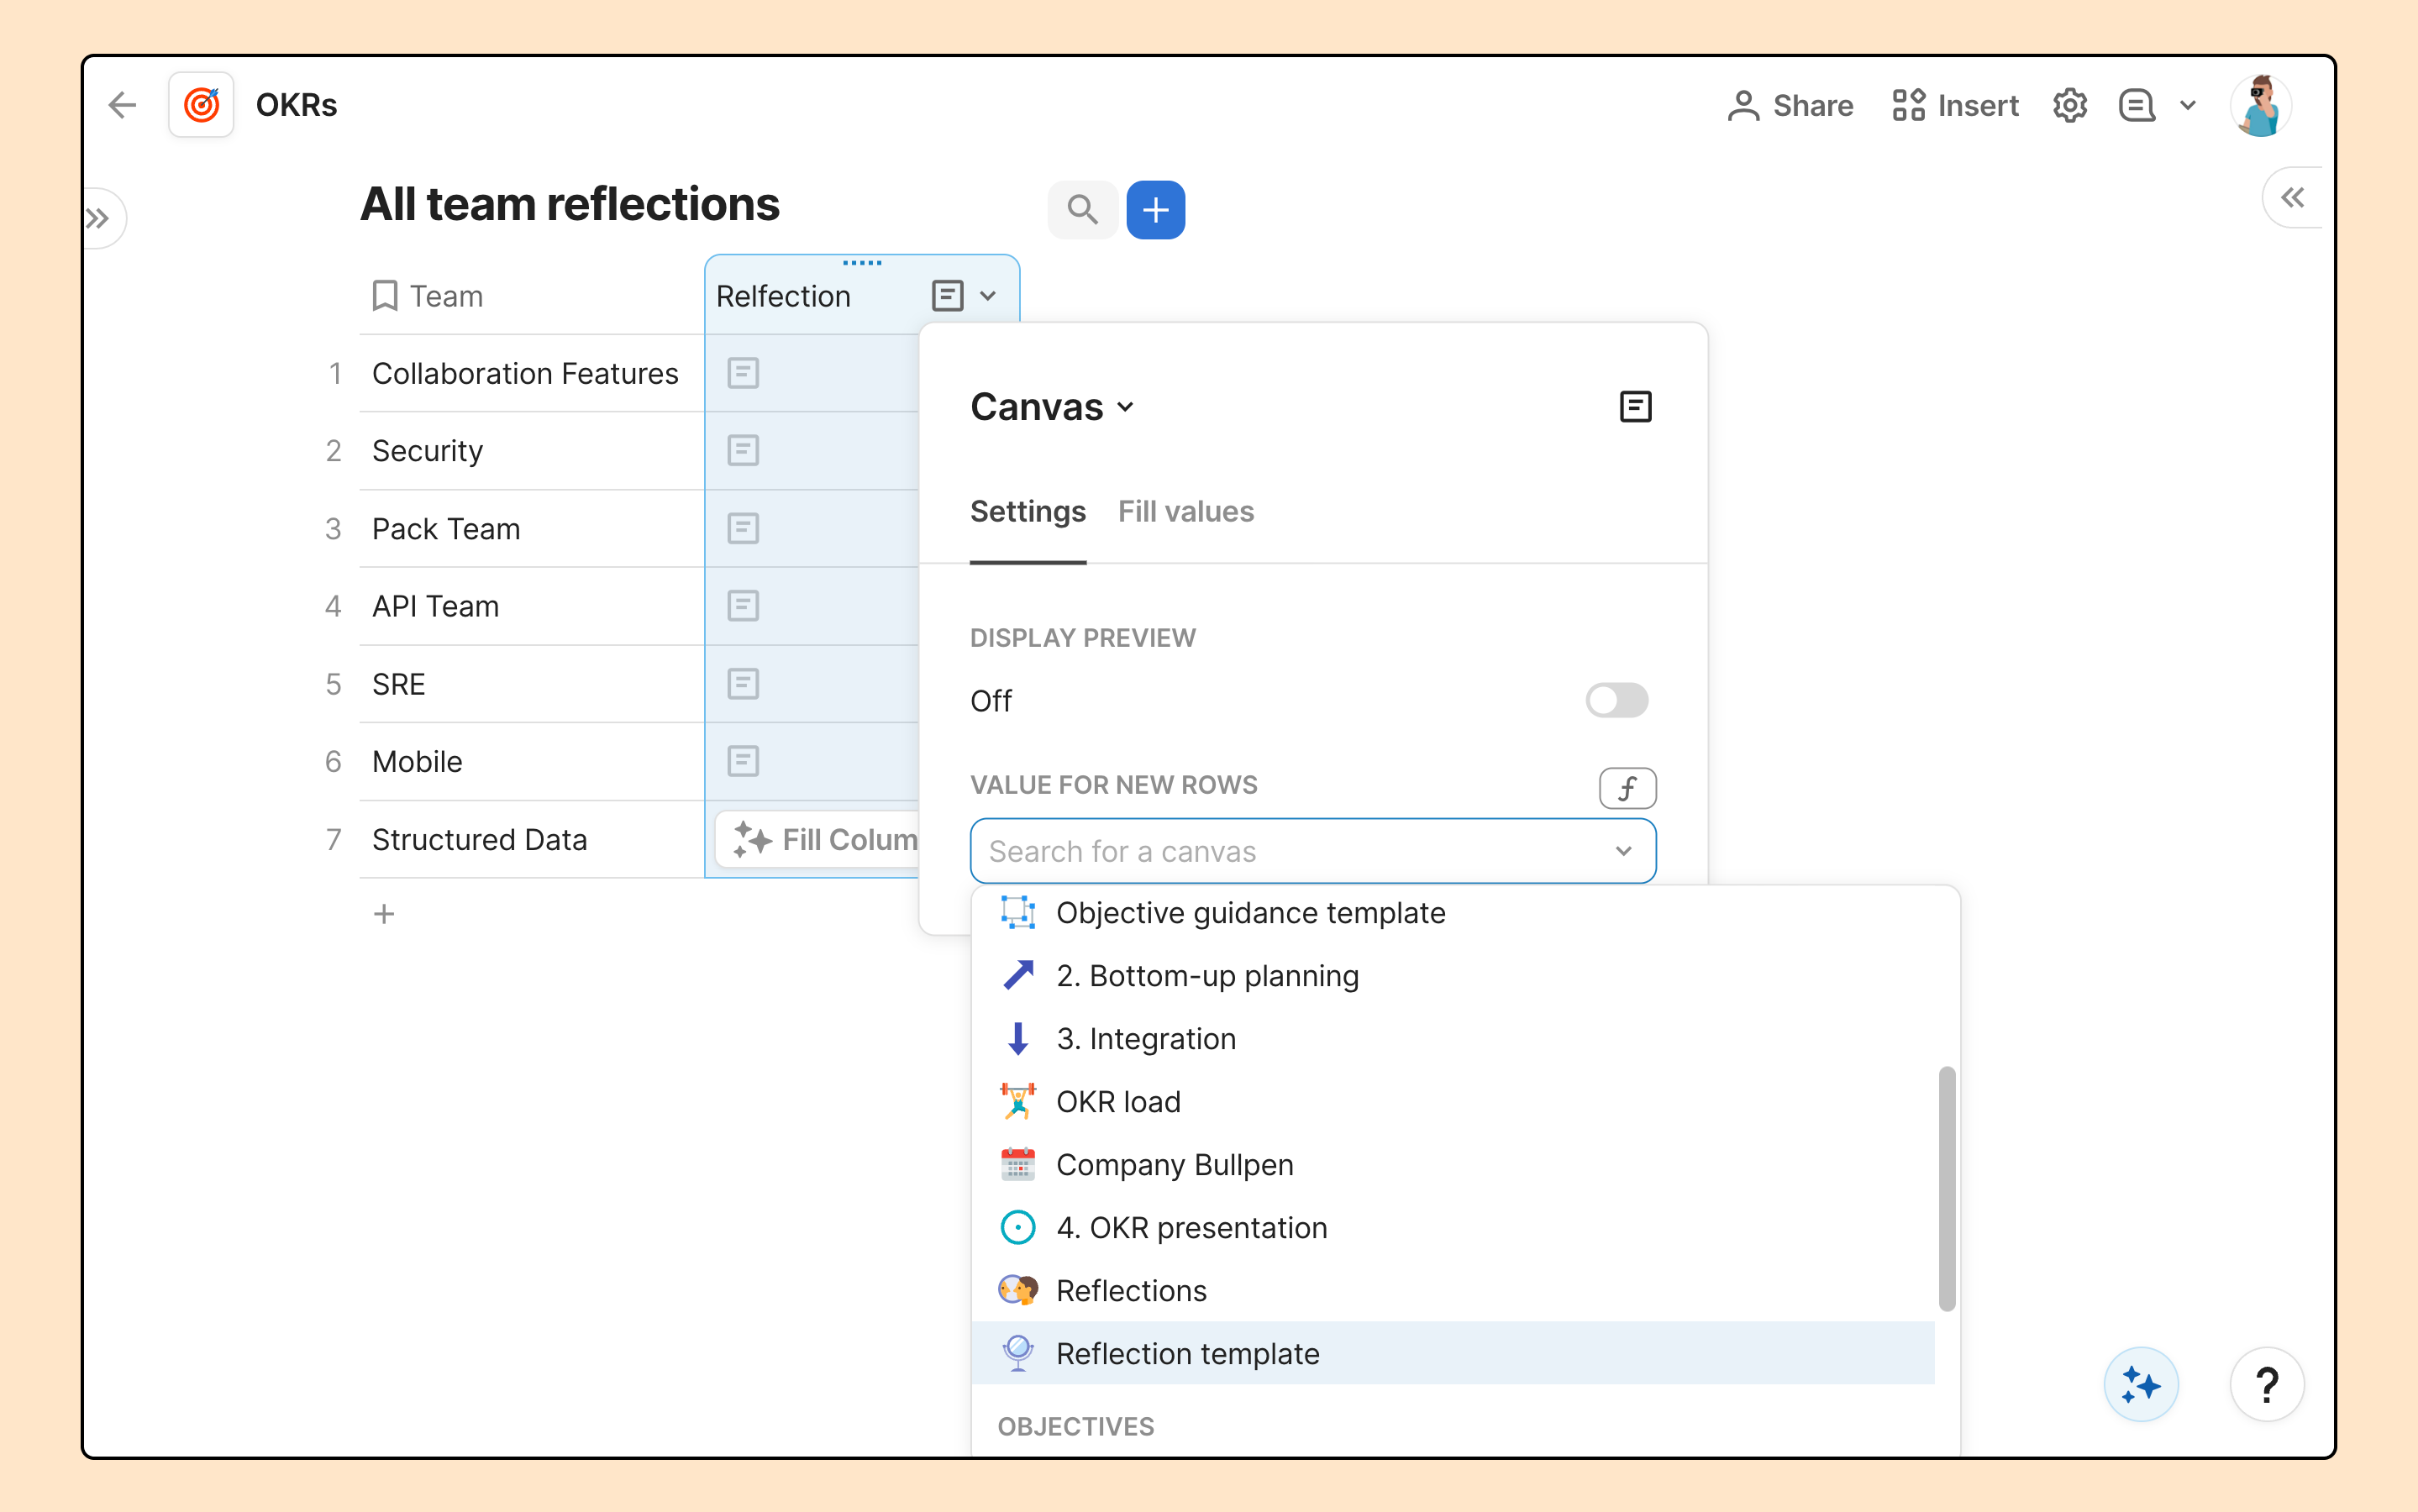Click the Fill Column AI button
This screenshot has height=1512, width=2418.
pos(819,839)
